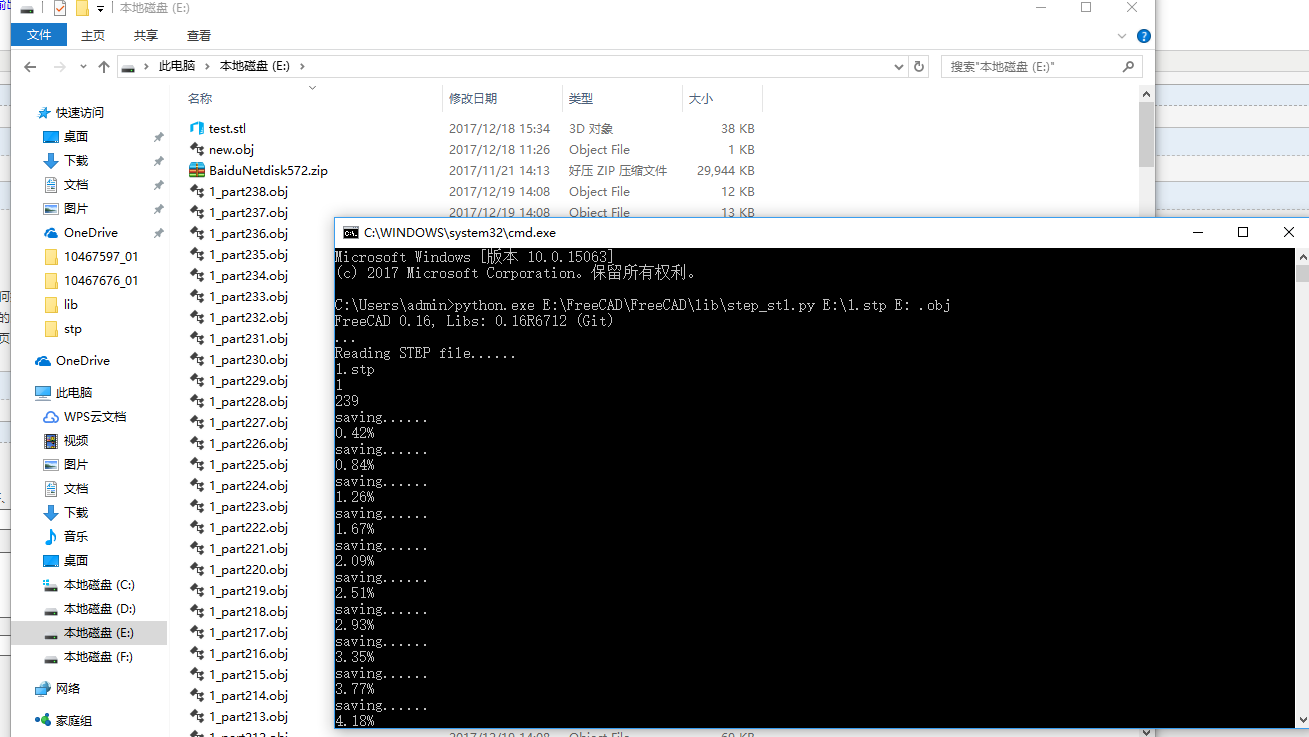This screenshot has height=737, width=1309.
Task: Switch to 共享 ribbon tab
Action: (x=146, y=35)
